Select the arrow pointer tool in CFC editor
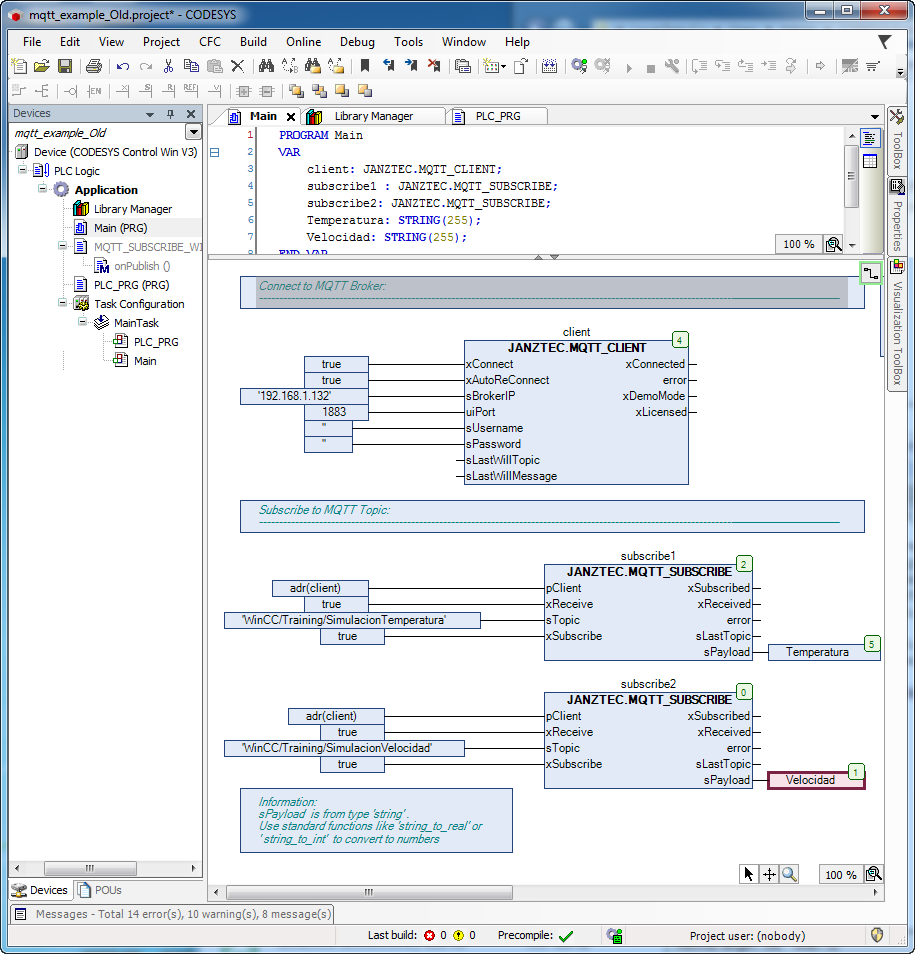This screenshot has height=954, width=915. pyautogui.click(x=749, y=874)
